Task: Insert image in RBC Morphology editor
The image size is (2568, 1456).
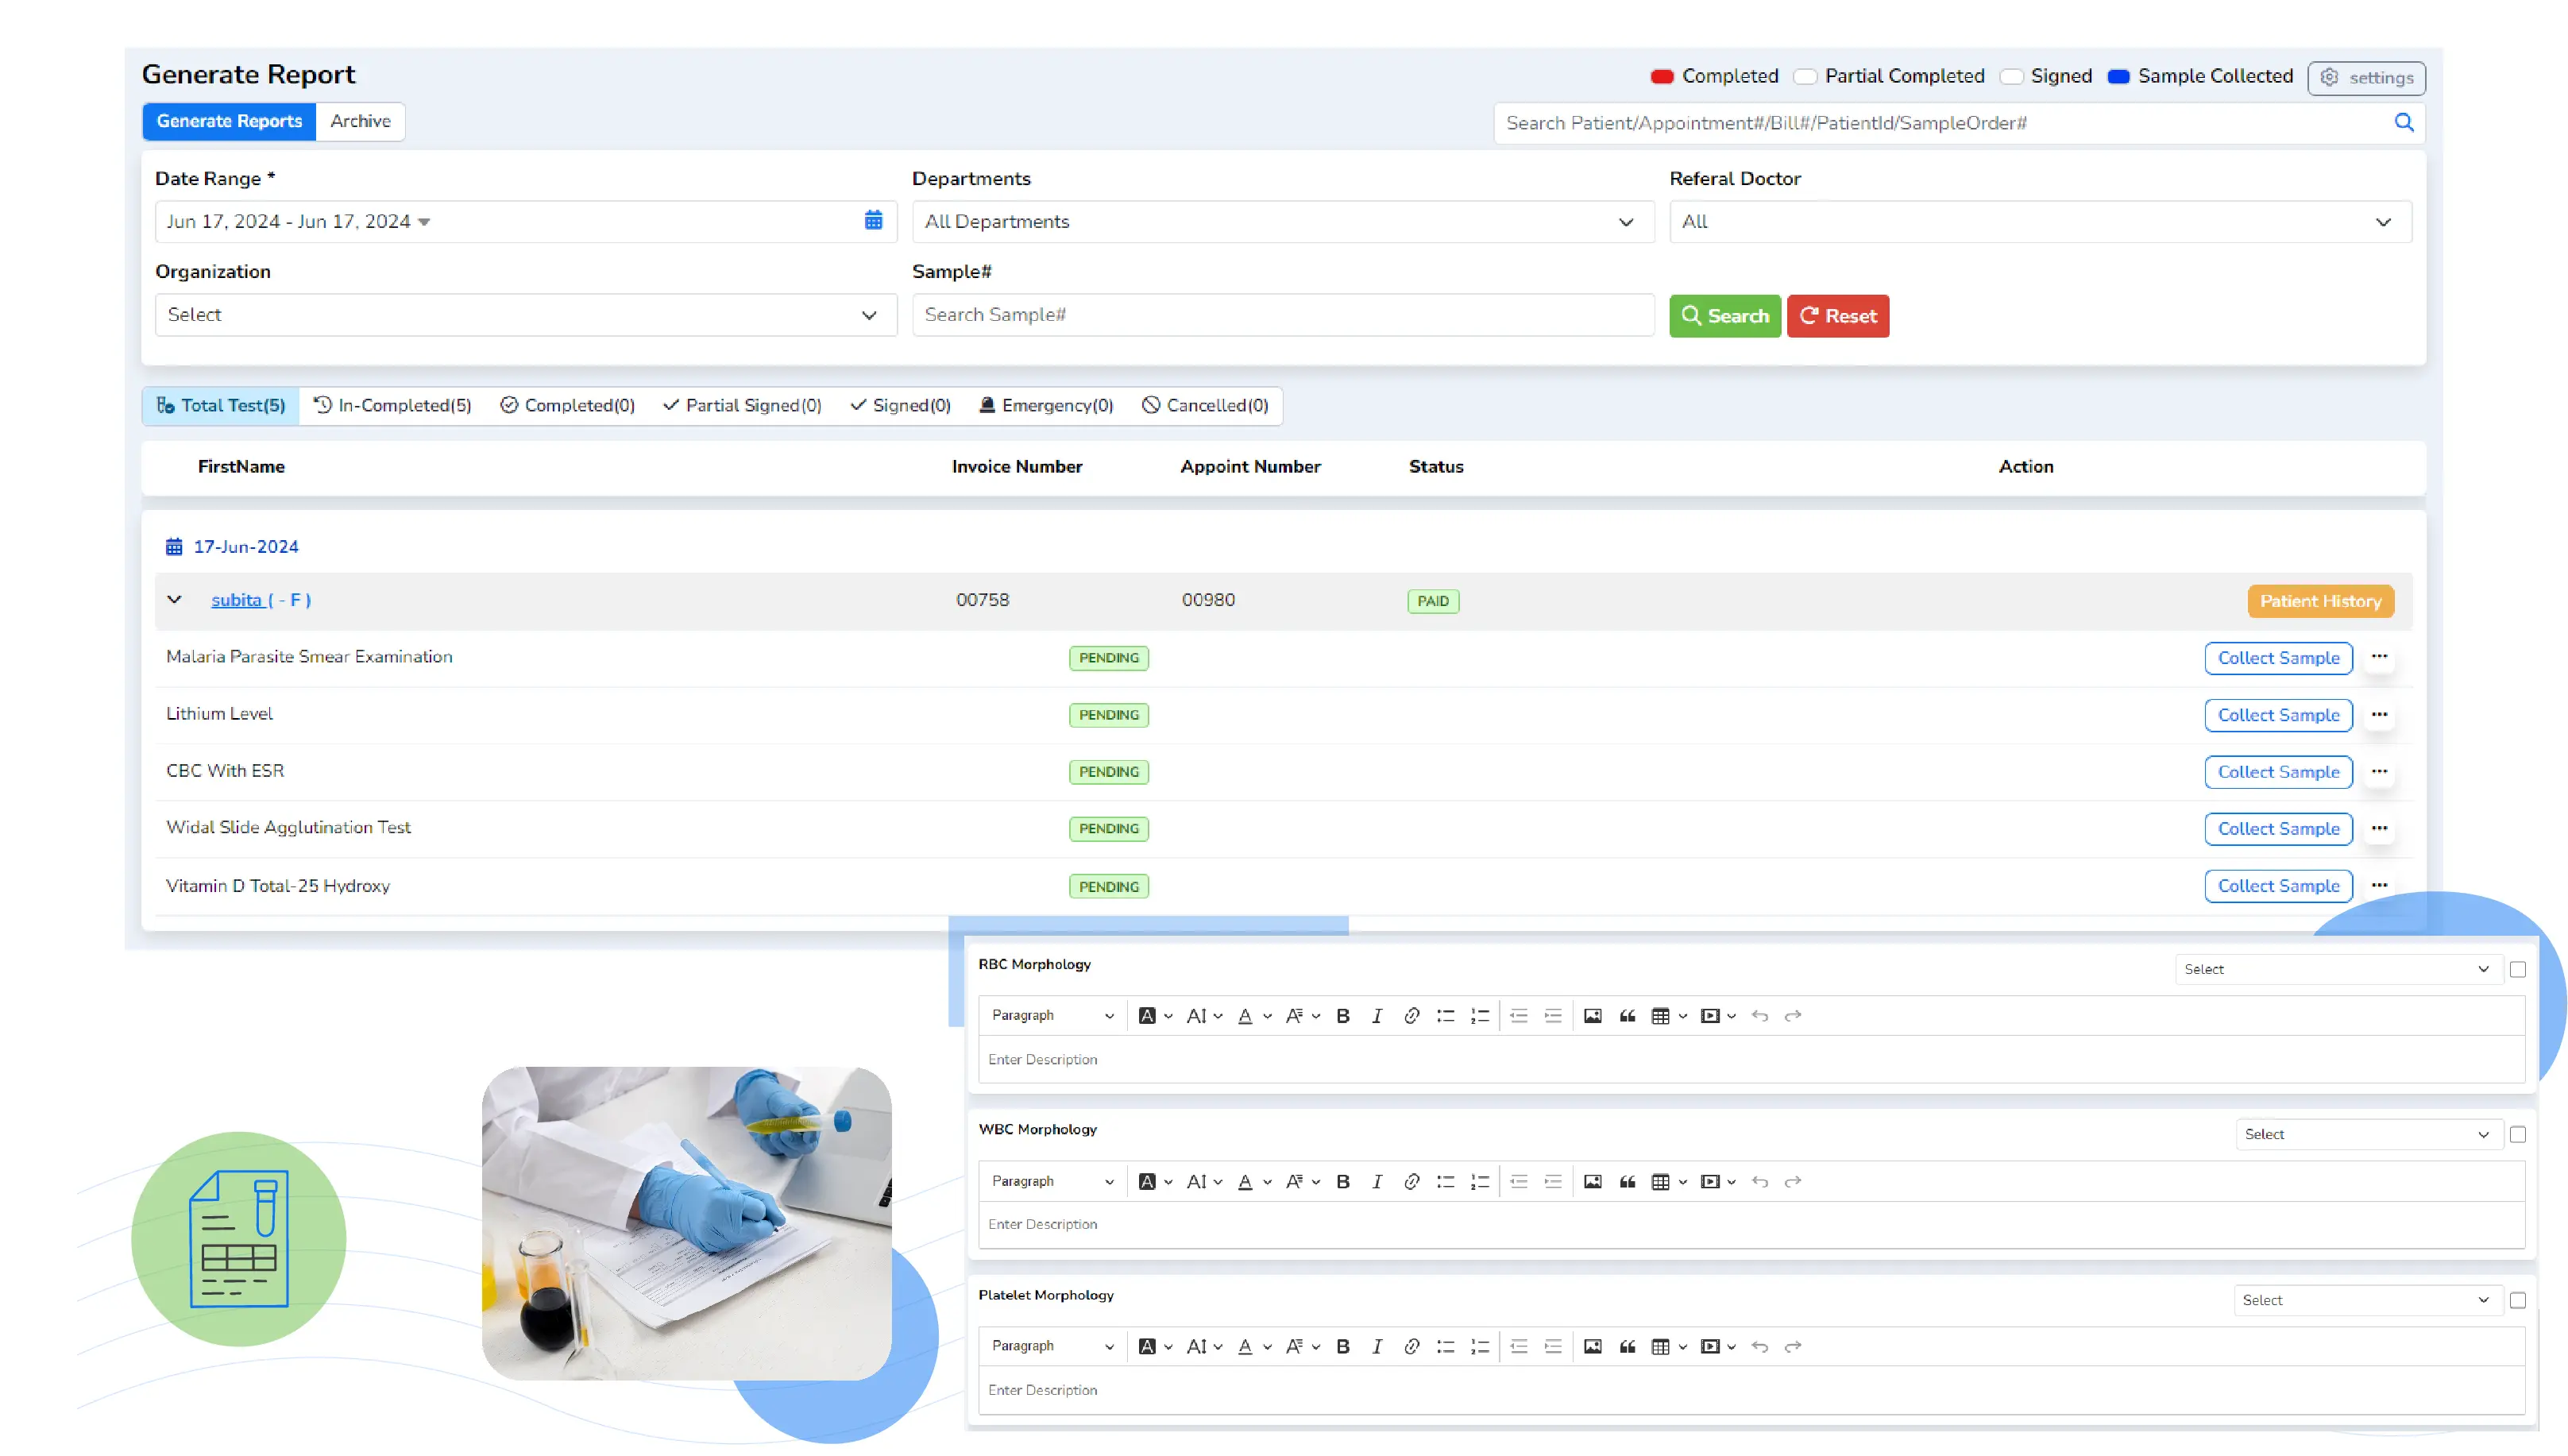Action: 1593,1016
